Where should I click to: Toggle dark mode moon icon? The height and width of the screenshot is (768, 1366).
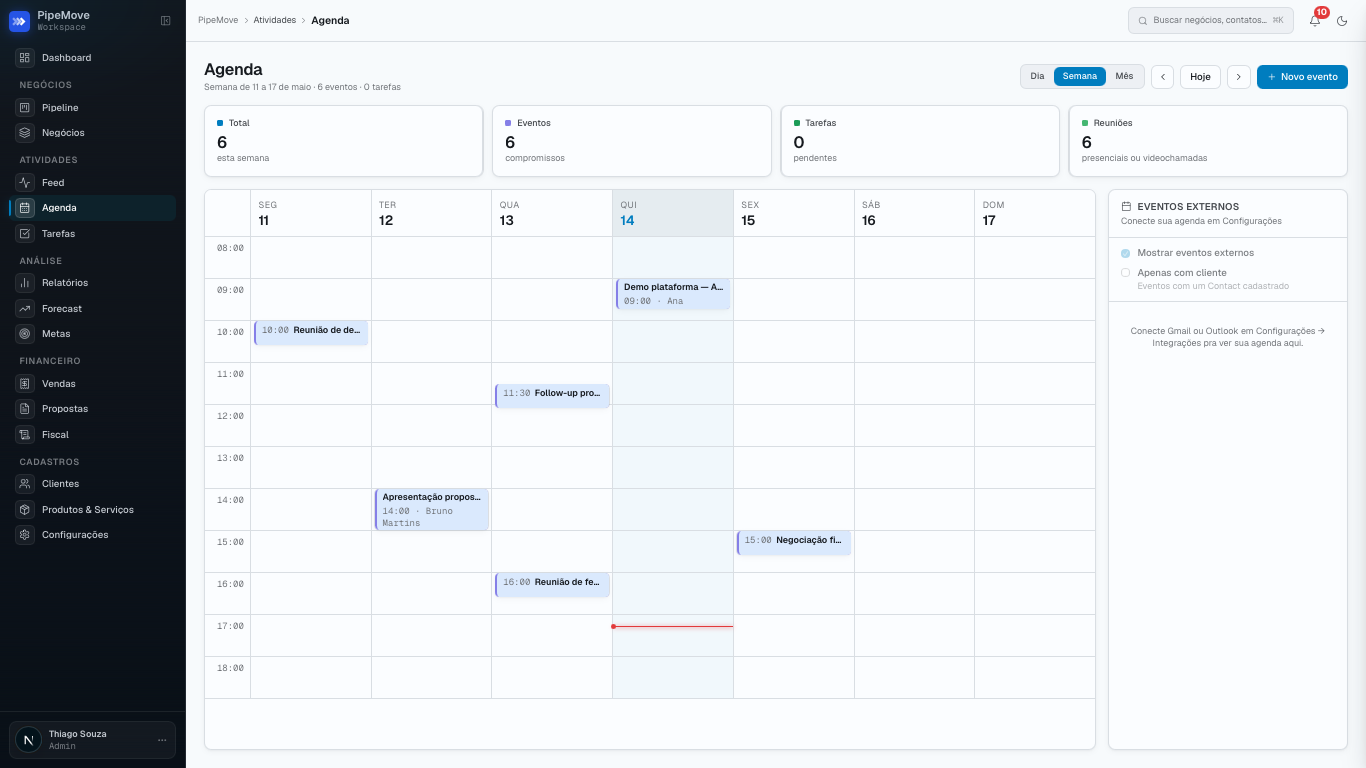tap(1342, 20)
